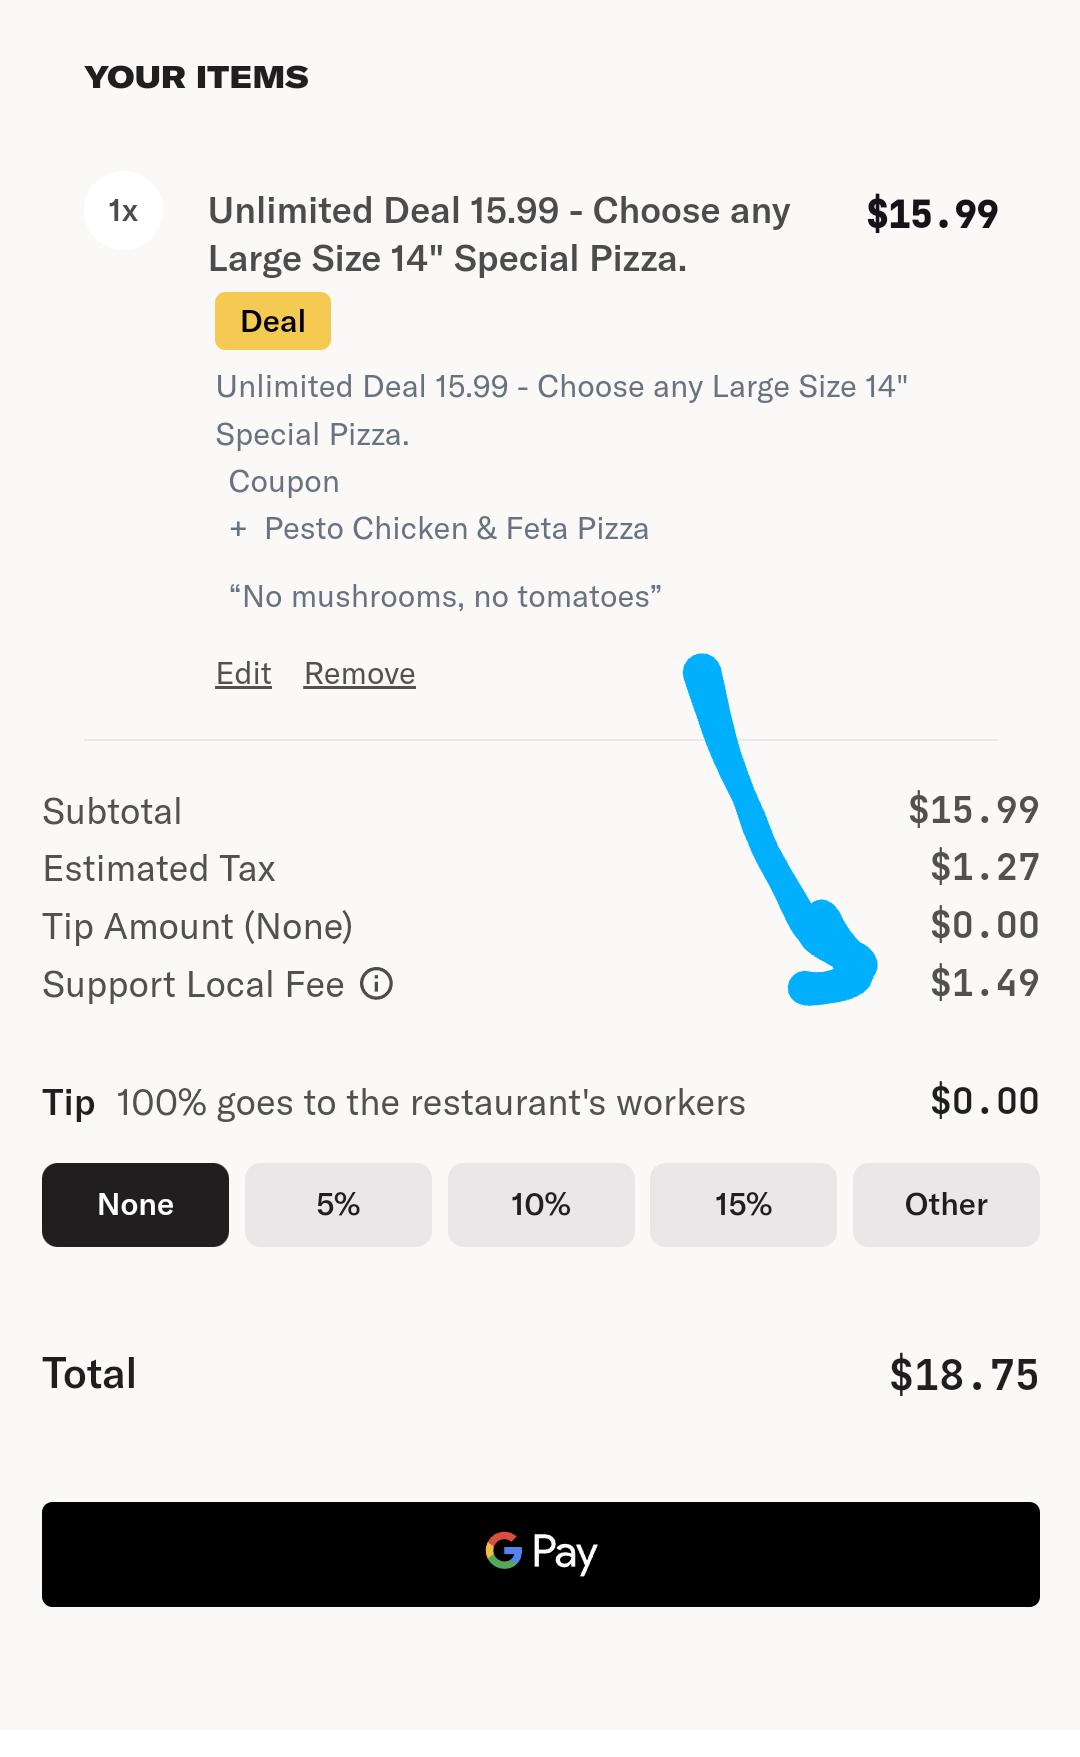Click the Edit link for the pizza
This screenshot has width=1080, height=1757.
(x=244, y=674)
